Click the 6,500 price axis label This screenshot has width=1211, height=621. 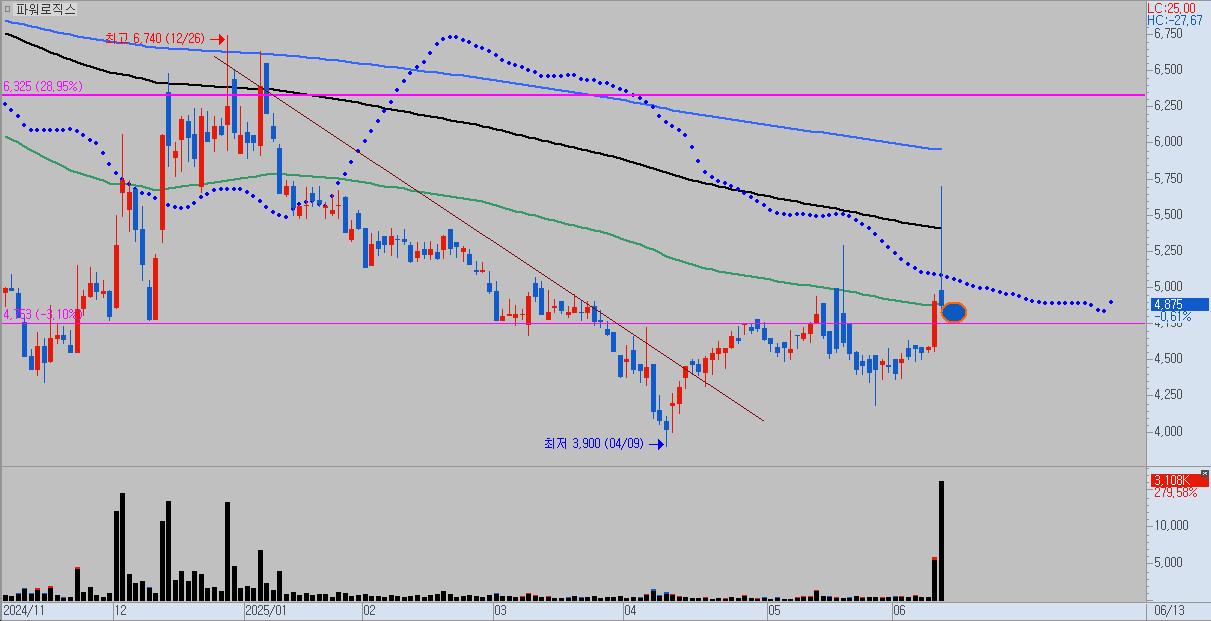tap(1168, 70)
